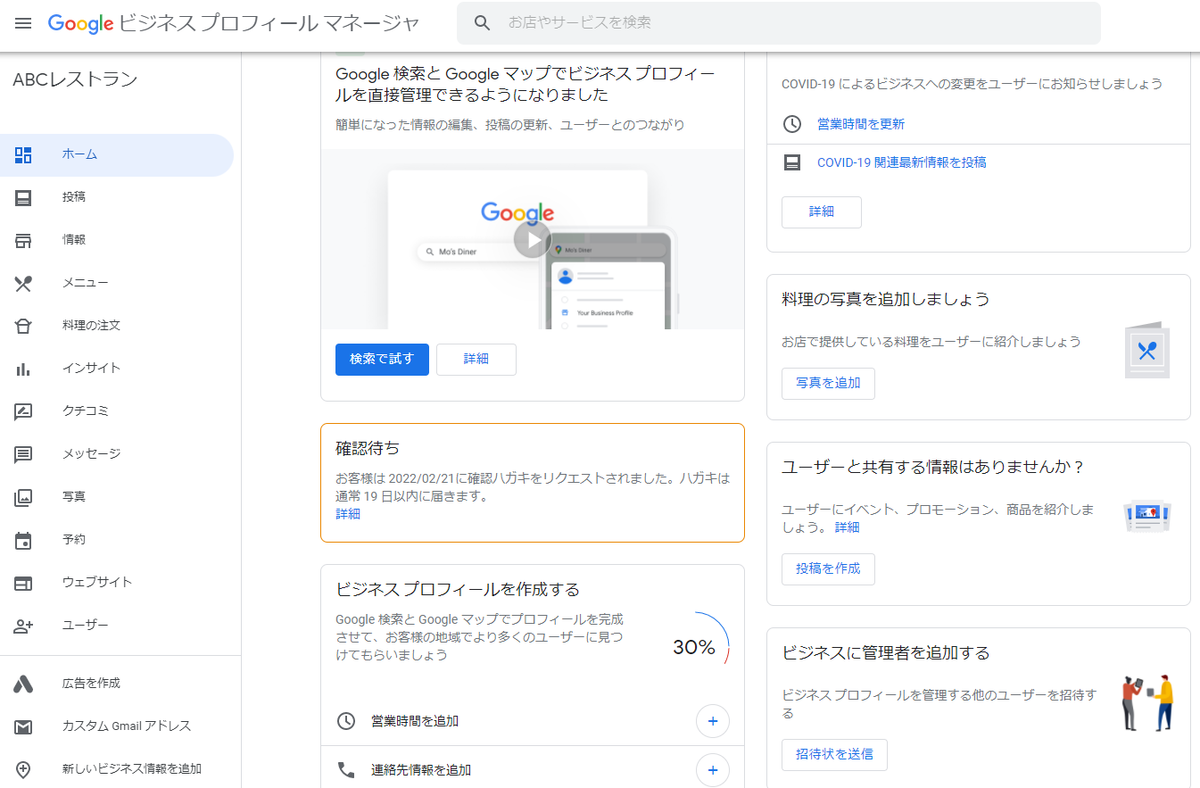Click the clock icon beside 営業時間を更新
Screen dimensions: 1200x788
(792, 124)
